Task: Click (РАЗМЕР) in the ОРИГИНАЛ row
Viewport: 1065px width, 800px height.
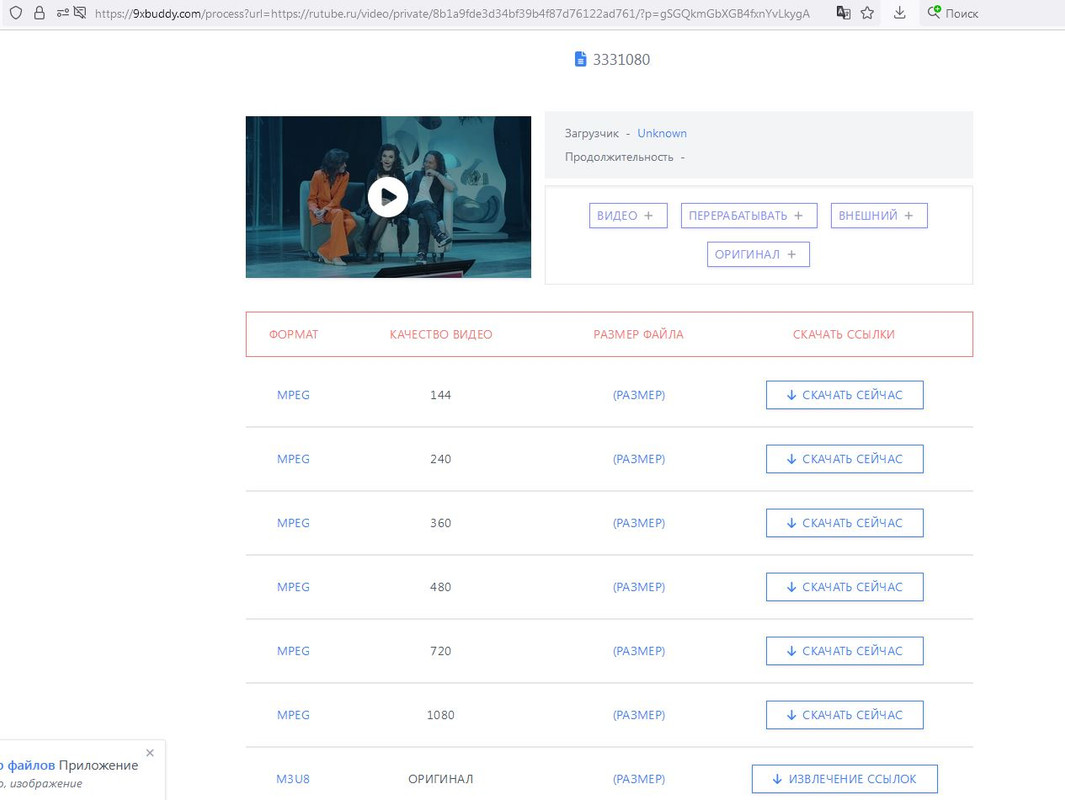Action: click(639, 779)
